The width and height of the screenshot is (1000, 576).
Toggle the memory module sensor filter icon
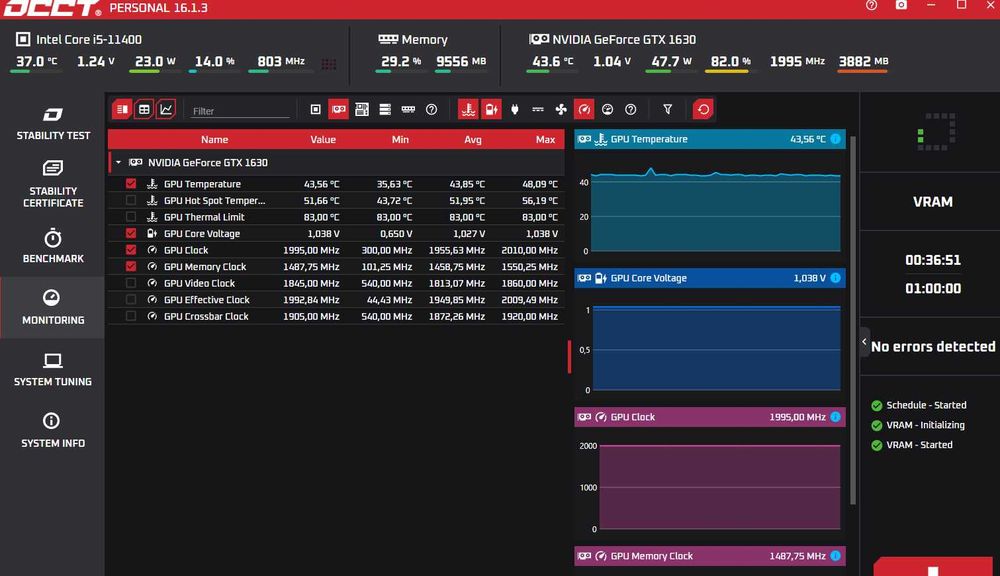coord(408,110)
